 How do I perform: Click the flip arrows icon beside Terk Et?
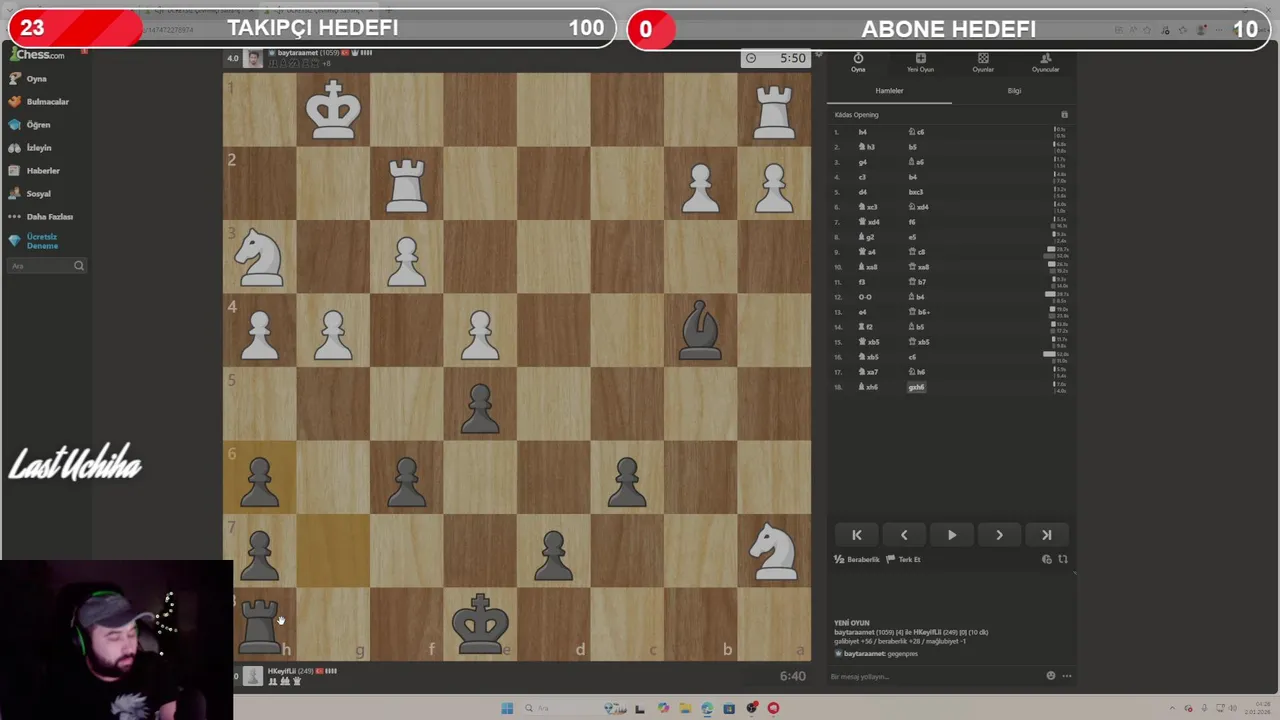pyautogui.click(x=1063, y=560)
